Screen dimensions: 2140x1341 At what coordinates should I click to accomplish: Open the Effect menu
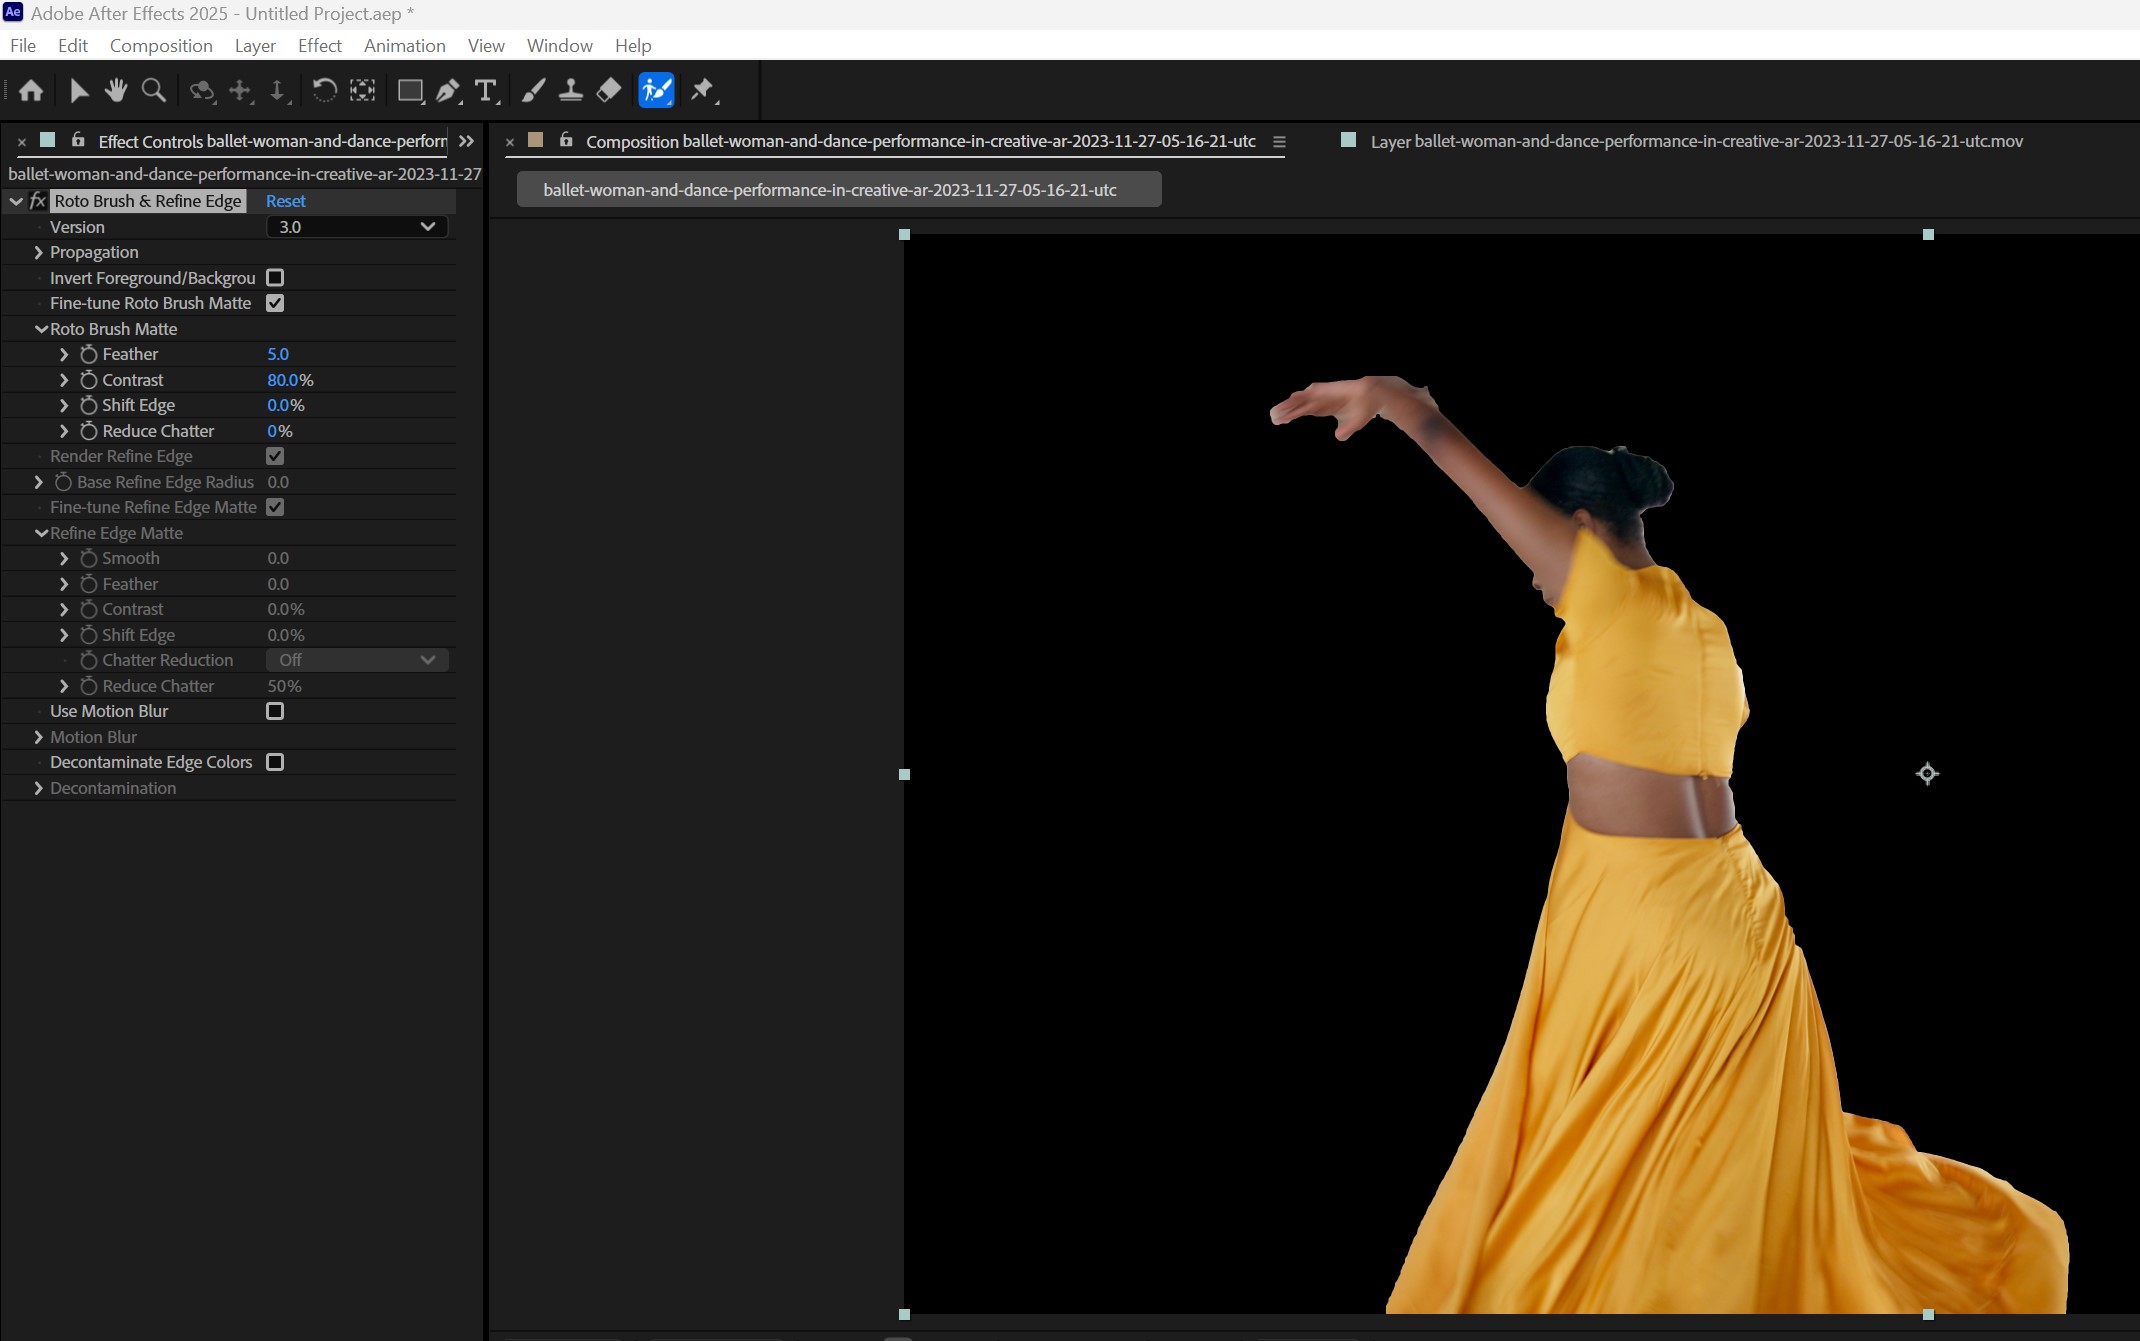[x=320, y=45]
